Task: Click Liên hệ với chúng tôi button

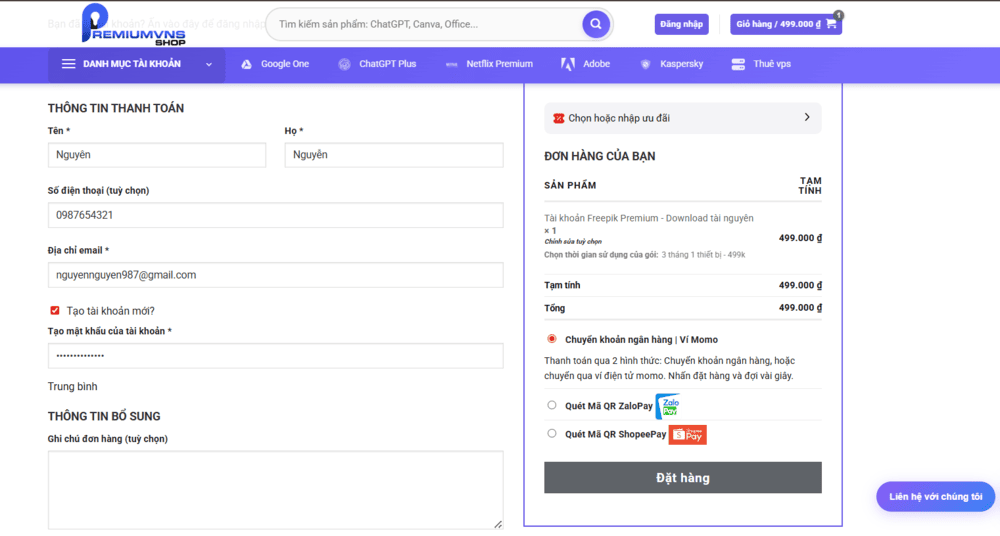Action: [936, 496]
